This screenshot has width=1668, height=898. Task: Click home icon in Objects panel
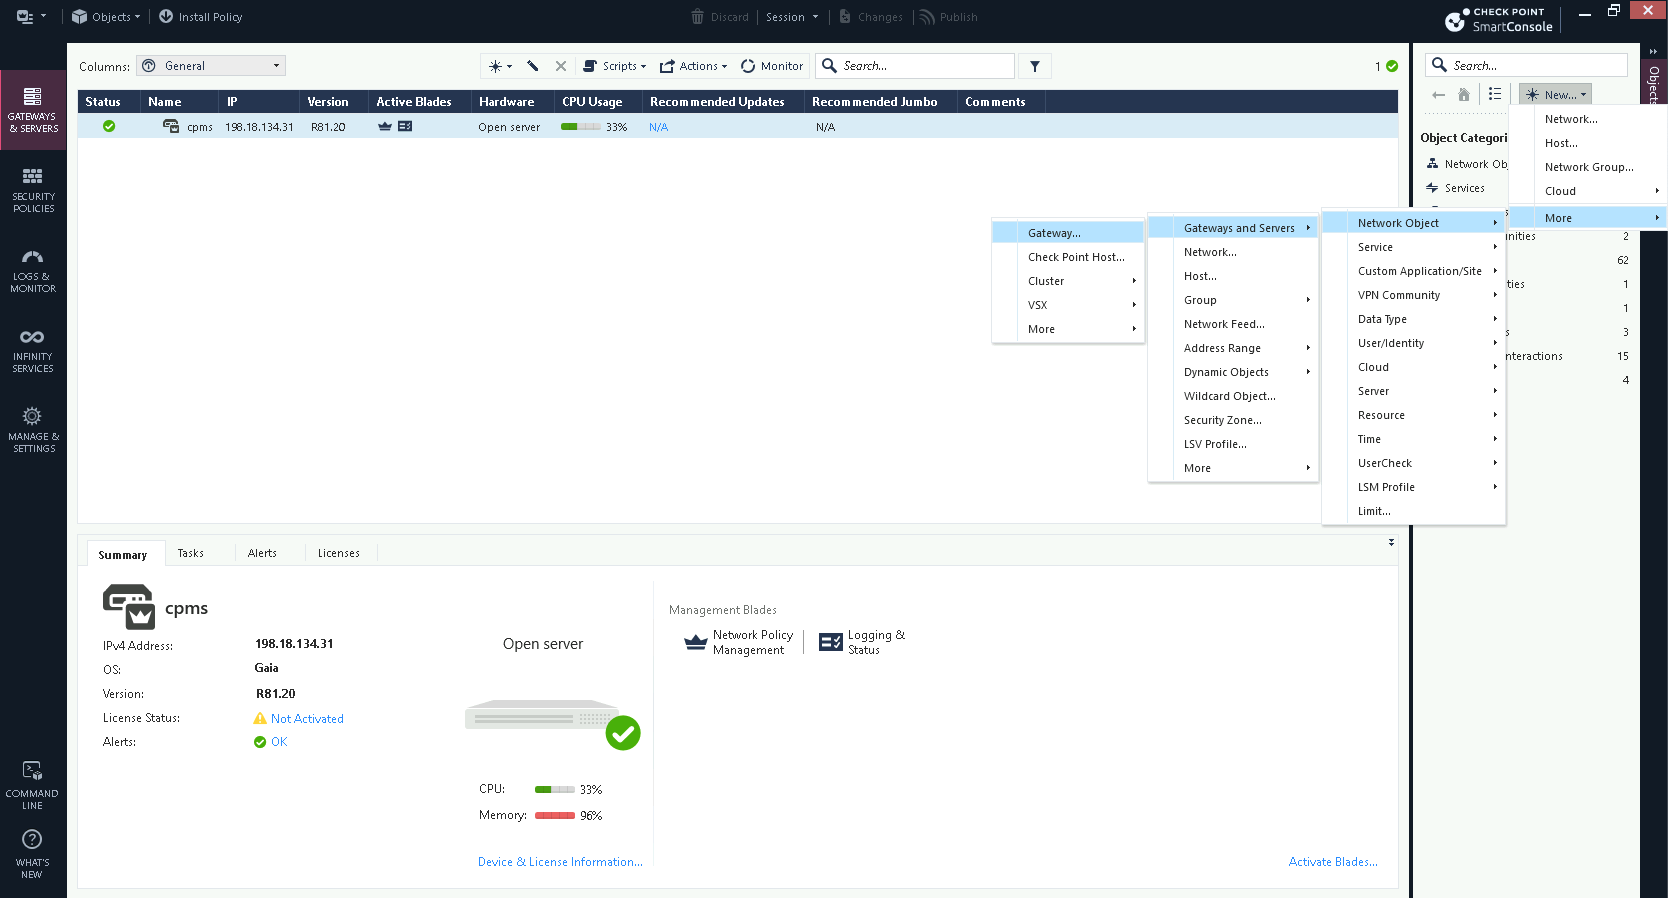(x=1464, y=95)
